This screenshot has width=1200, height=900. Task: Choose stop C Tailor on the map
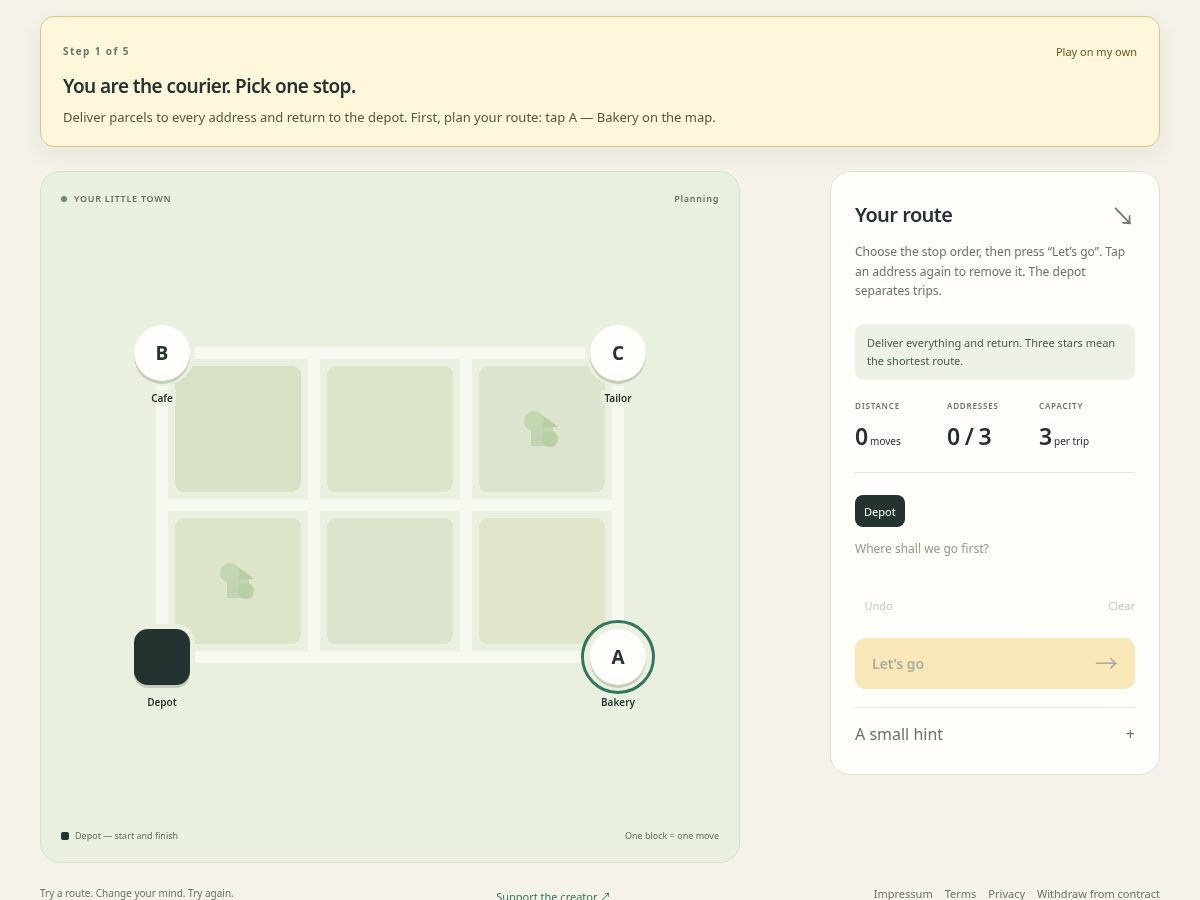click(618, 353)
